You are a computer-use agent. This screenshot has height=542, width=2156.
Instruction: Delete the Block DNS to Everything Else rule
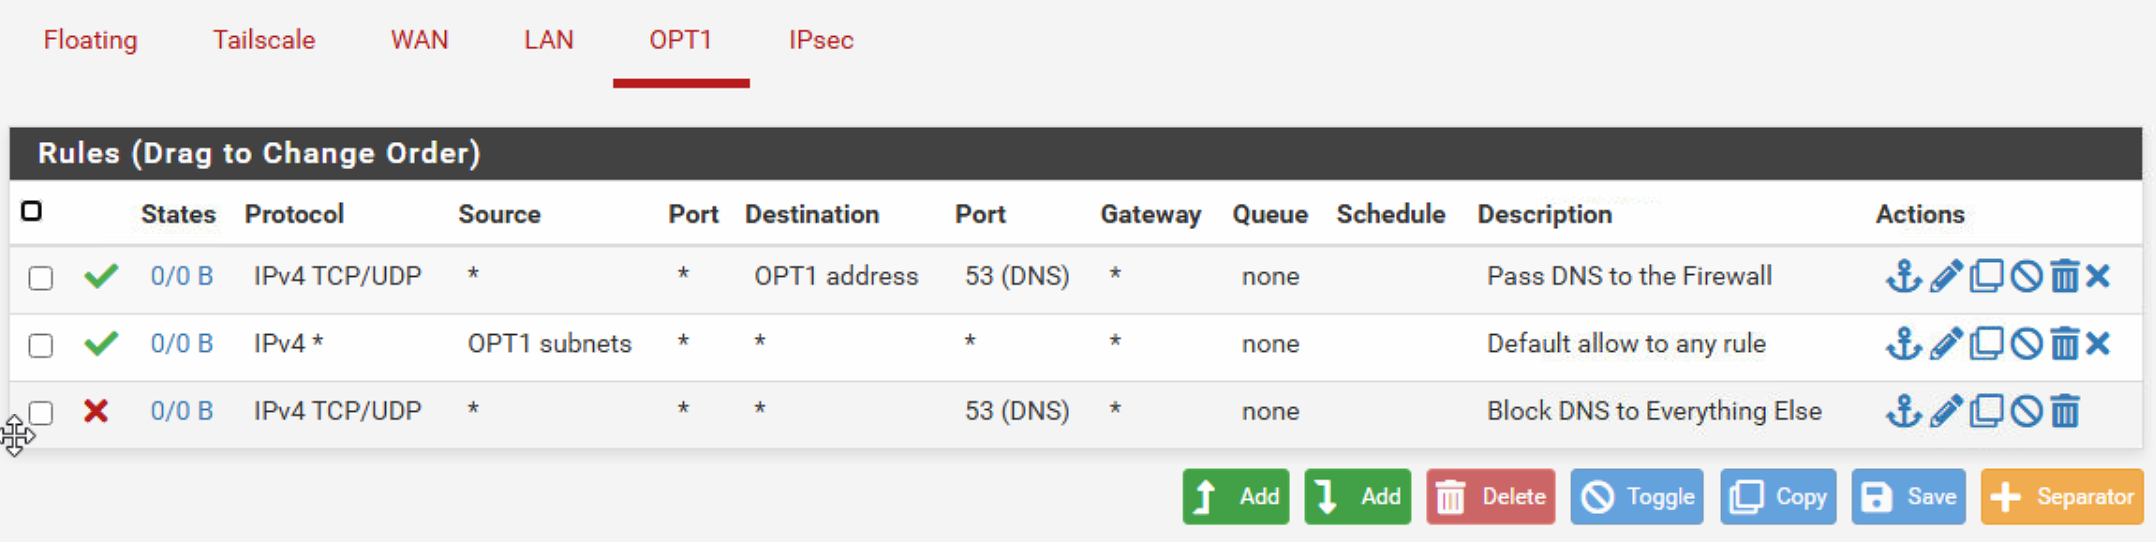click(x=2065, y=411)
